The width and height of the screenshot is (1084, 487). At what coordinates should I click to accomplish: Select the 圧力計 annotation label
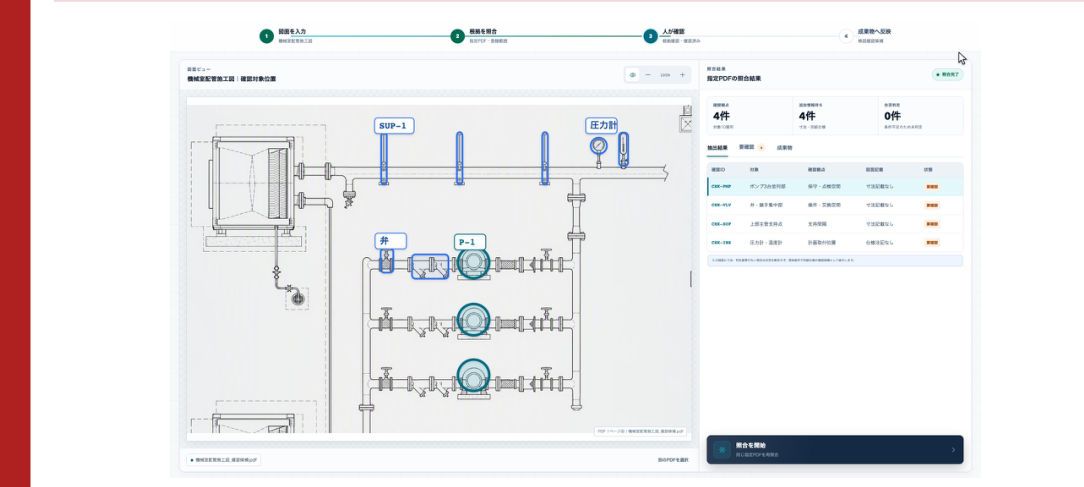(x=601, y=125)
